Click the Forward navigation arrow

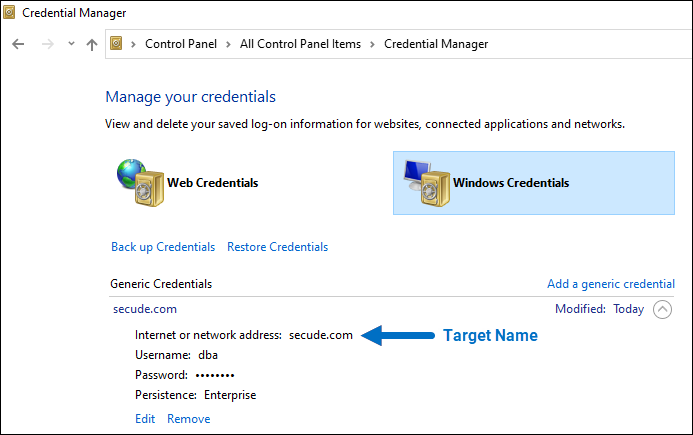click(46, 44)
